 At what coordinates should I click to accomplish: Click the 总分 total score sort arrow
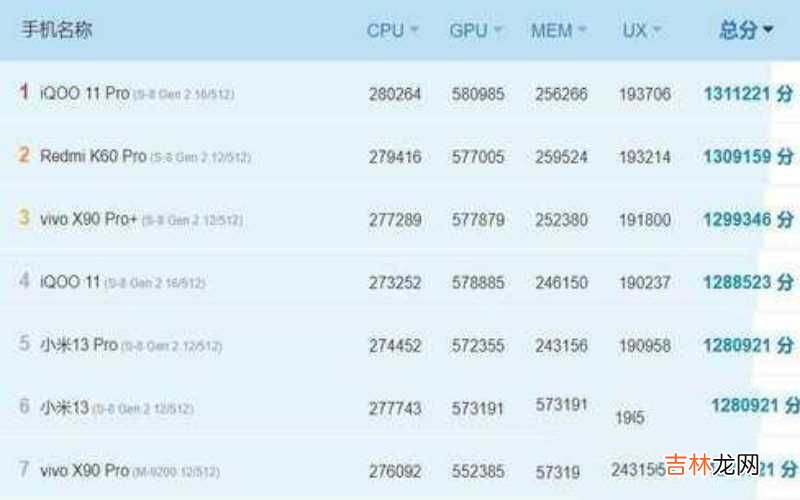[x=768, y=30]
